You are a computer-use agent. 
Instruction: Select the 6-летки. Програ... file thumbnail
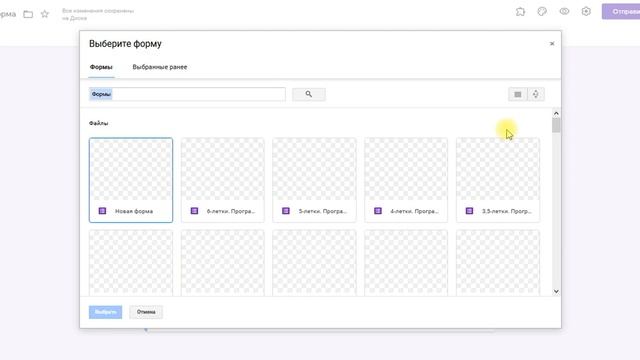click(222, 180)
